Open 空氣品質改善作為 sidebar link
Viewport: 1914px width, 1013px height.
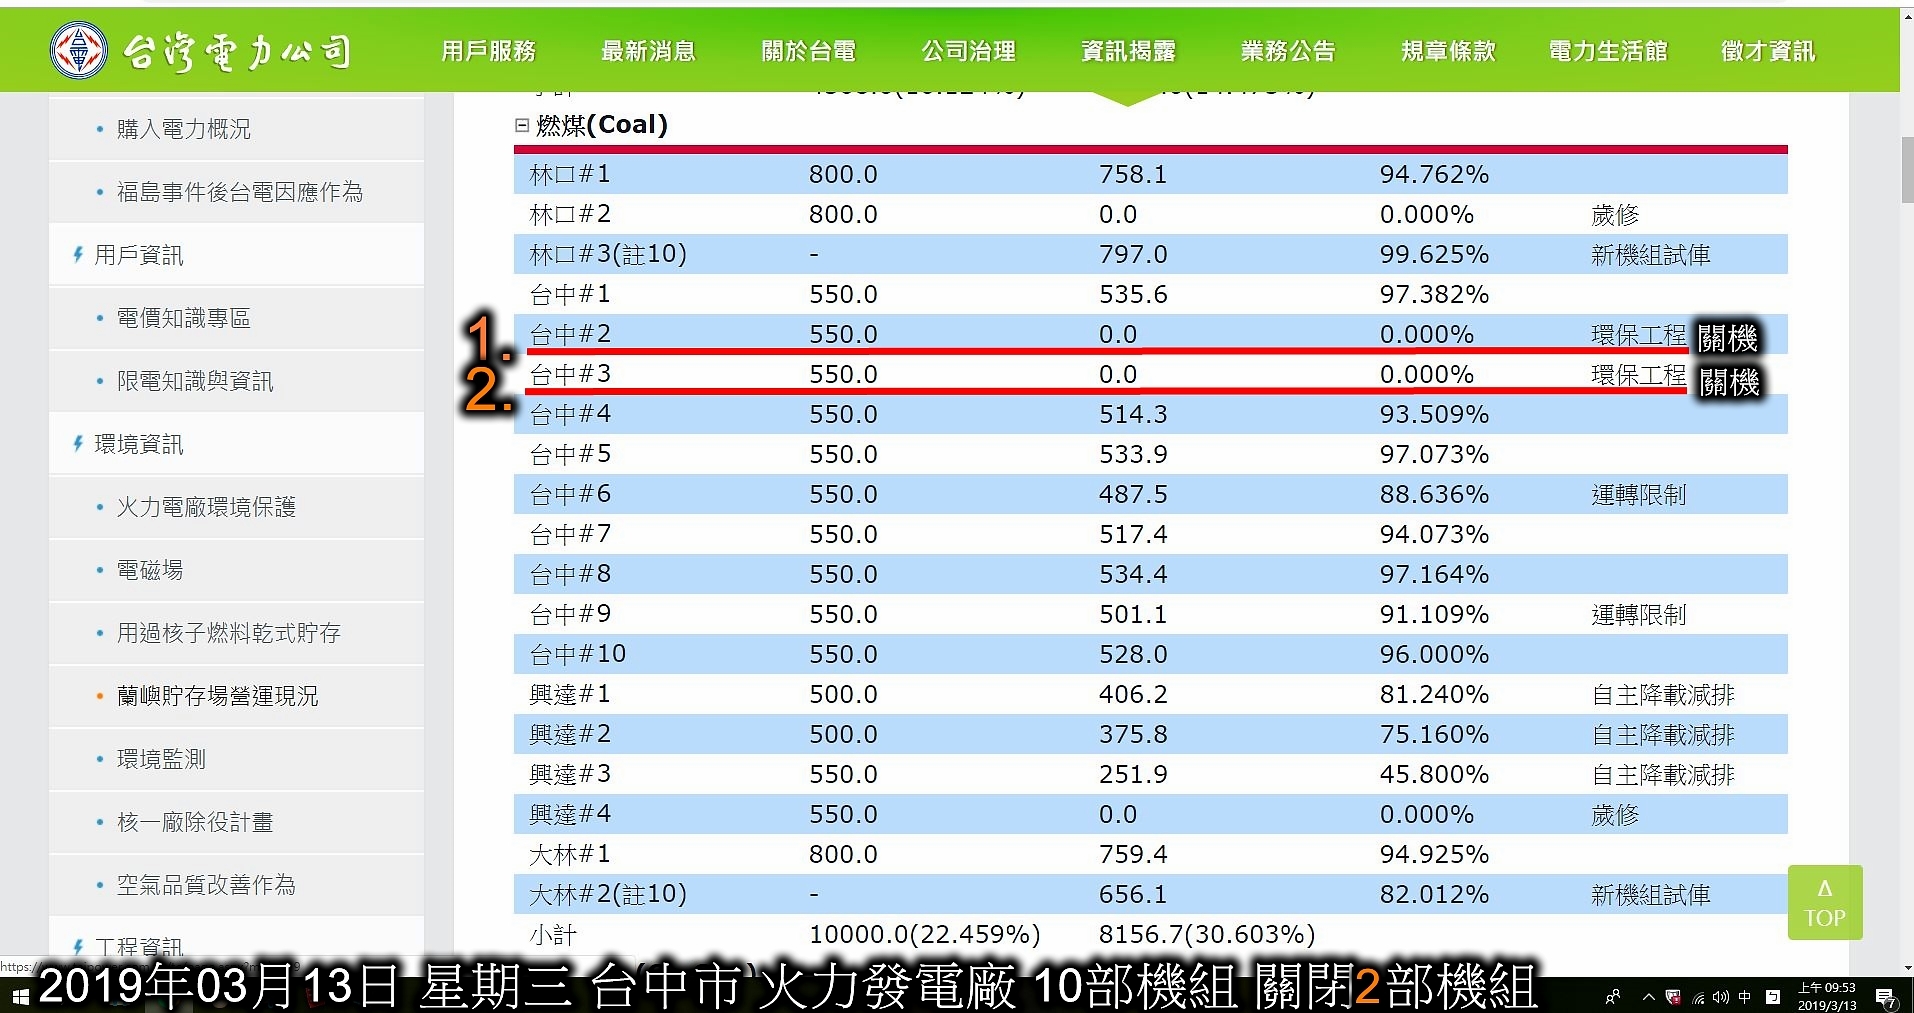click(206, 885)
